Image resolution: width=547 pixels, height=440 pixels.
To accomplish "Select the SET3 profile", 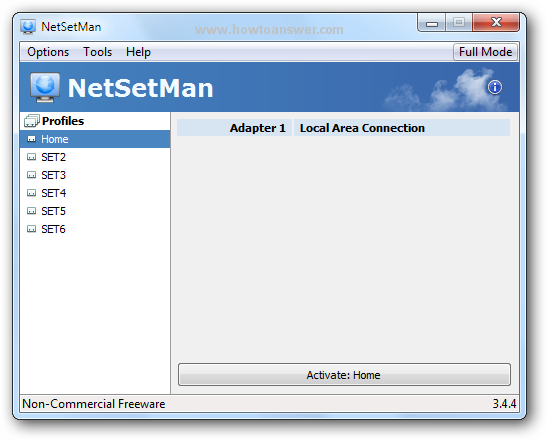I will (95, 175).
